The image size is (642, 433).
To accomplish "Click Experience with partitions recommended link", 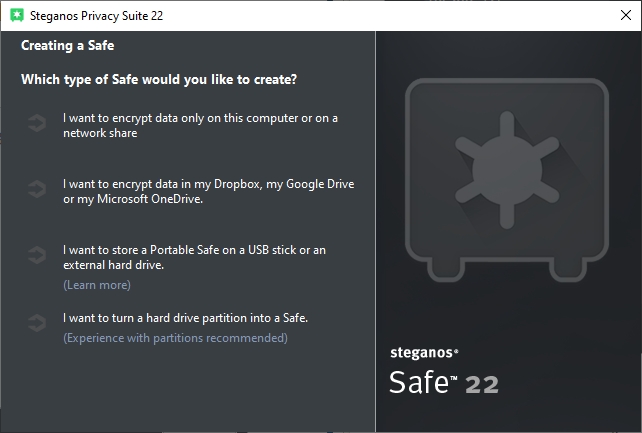I will [175, 338].
